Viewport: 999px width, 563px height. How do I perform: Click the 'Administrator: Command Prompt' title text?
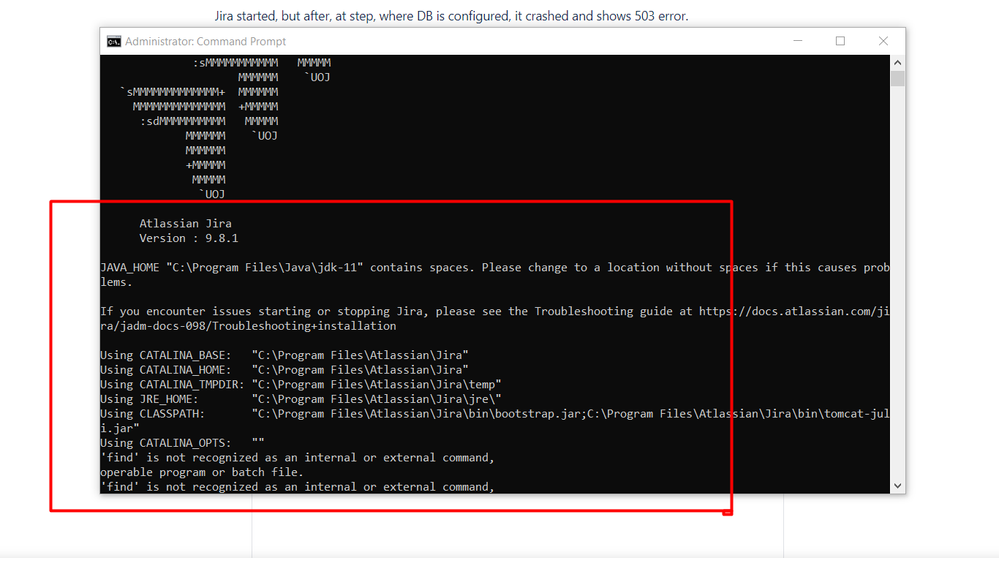[x=205, y=41]
